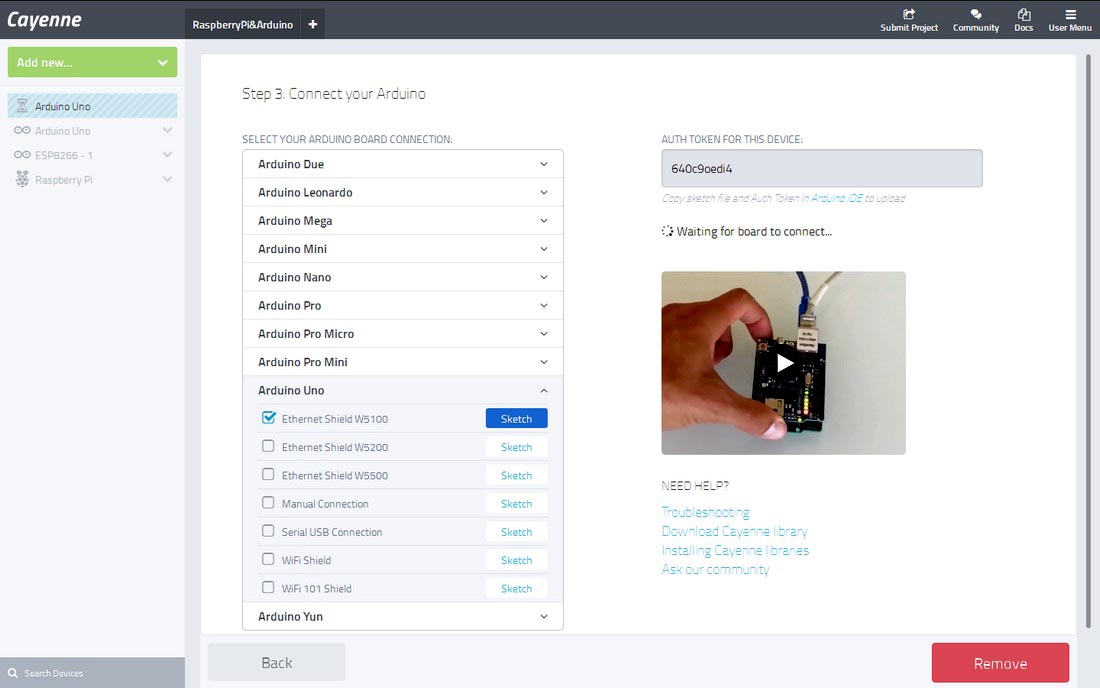Click the auth token field

(821, 168)
